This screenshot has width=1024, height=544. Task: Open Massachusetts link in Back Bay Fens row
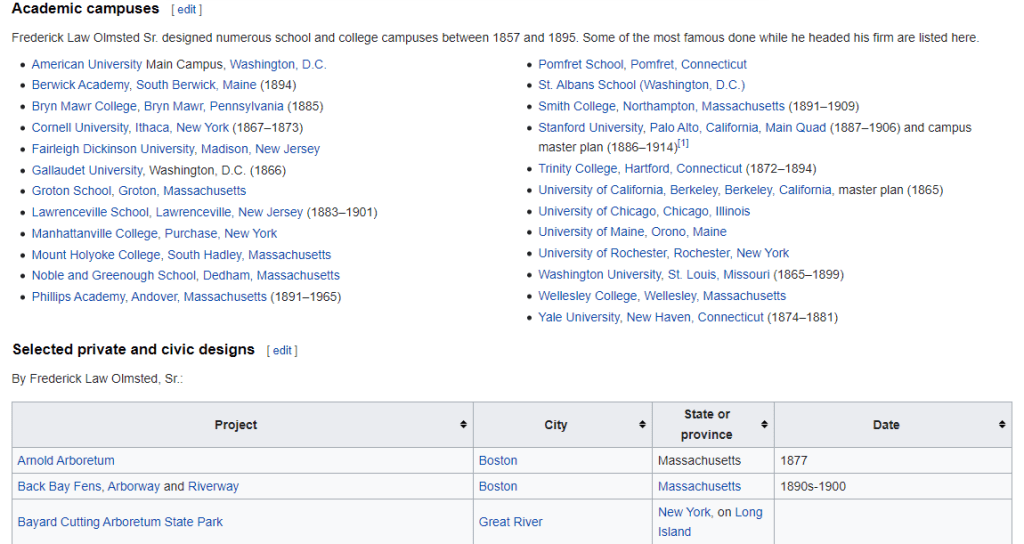(x=699, y=486)
